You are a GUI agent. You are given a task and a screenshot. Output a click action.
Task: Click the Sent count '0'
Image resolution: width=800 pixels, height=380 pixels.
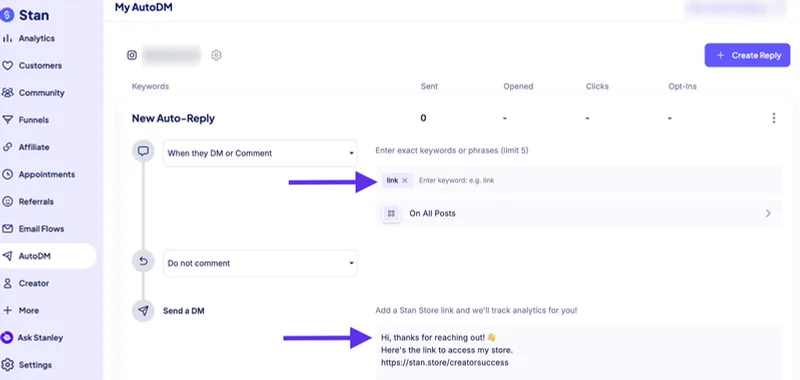(423, 118)
